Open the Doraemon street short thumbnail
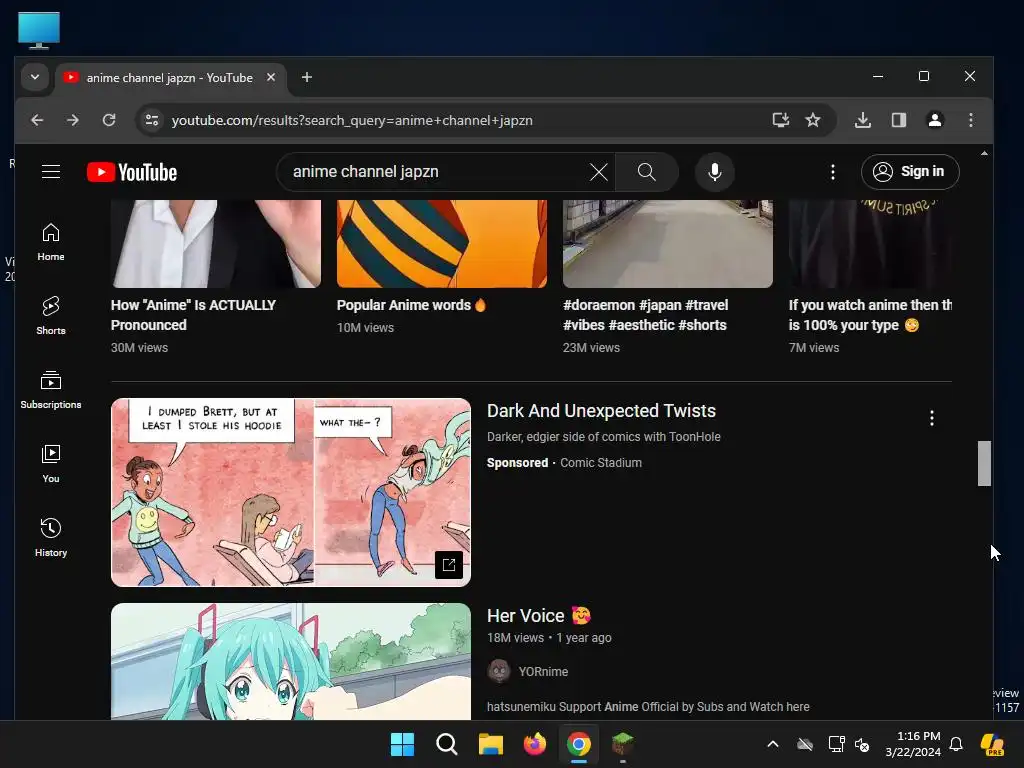Viewport: 1024px width, 768px height. pos(667,244)
